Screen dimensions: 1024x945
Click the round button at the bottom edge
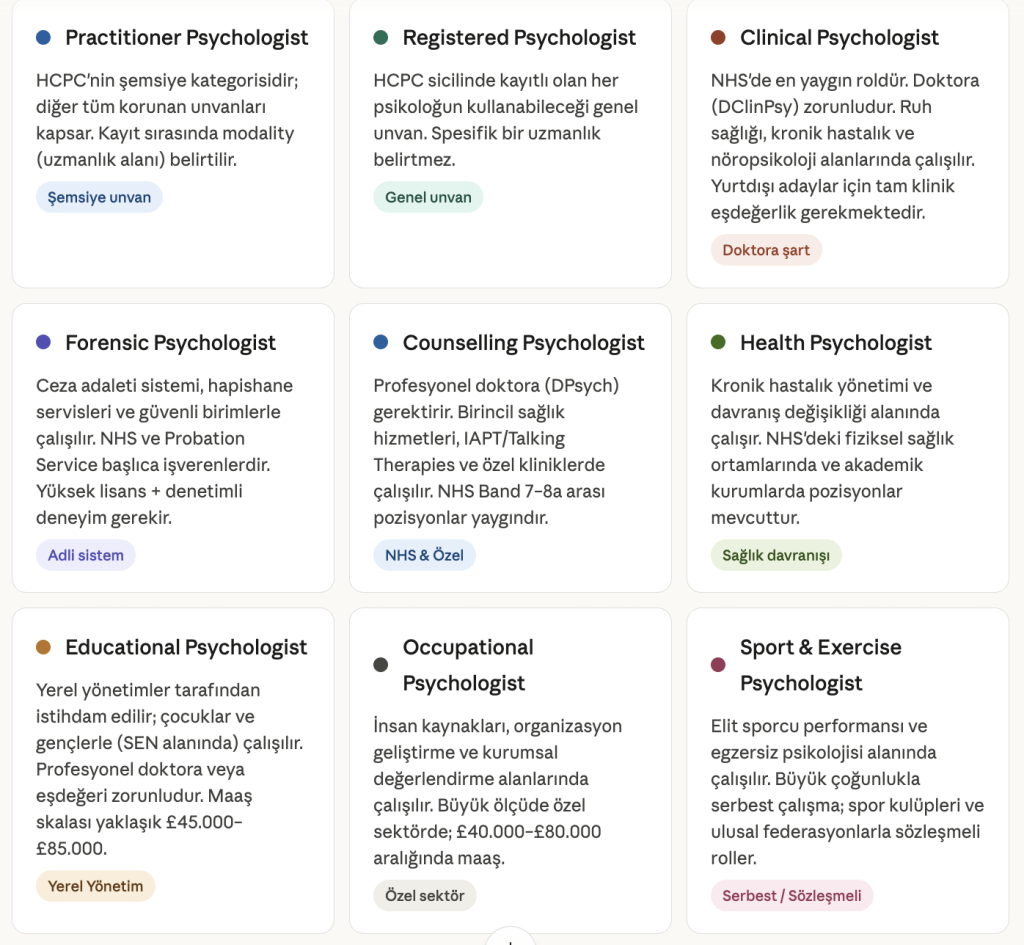coord(511,939)
